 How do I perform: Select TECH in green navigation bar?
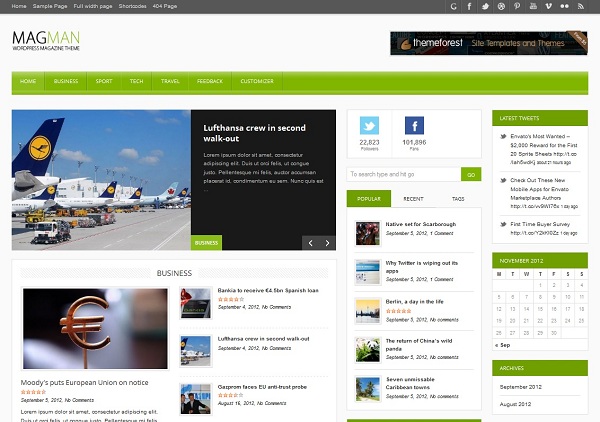136,81
